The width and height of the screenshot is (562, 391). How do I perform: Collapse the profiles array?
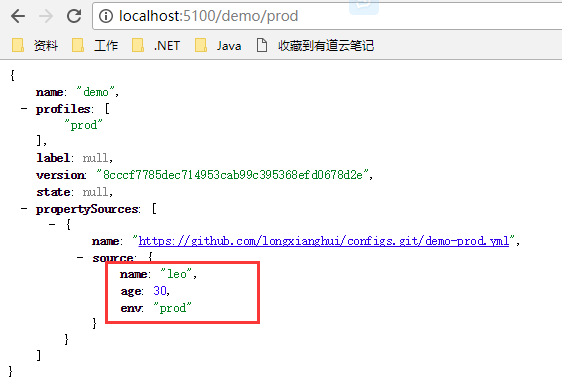tap(24, 108)
